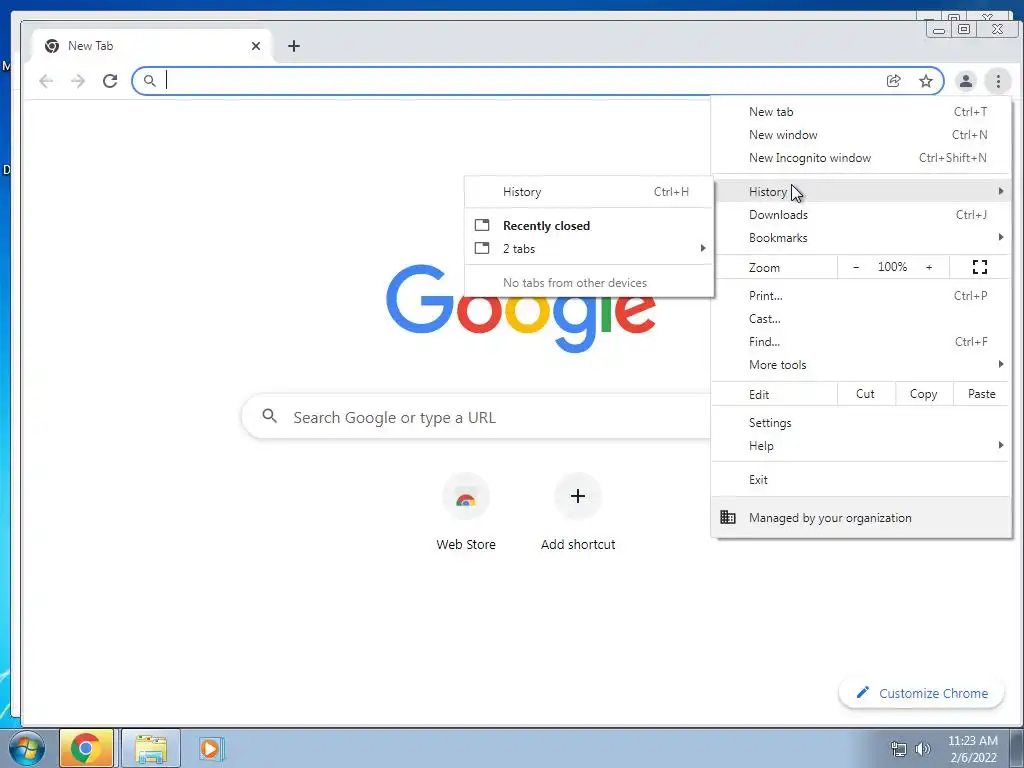Click the Show desktop strip on taskbar
The image size is (1024, 768).
coord(1016,748)
